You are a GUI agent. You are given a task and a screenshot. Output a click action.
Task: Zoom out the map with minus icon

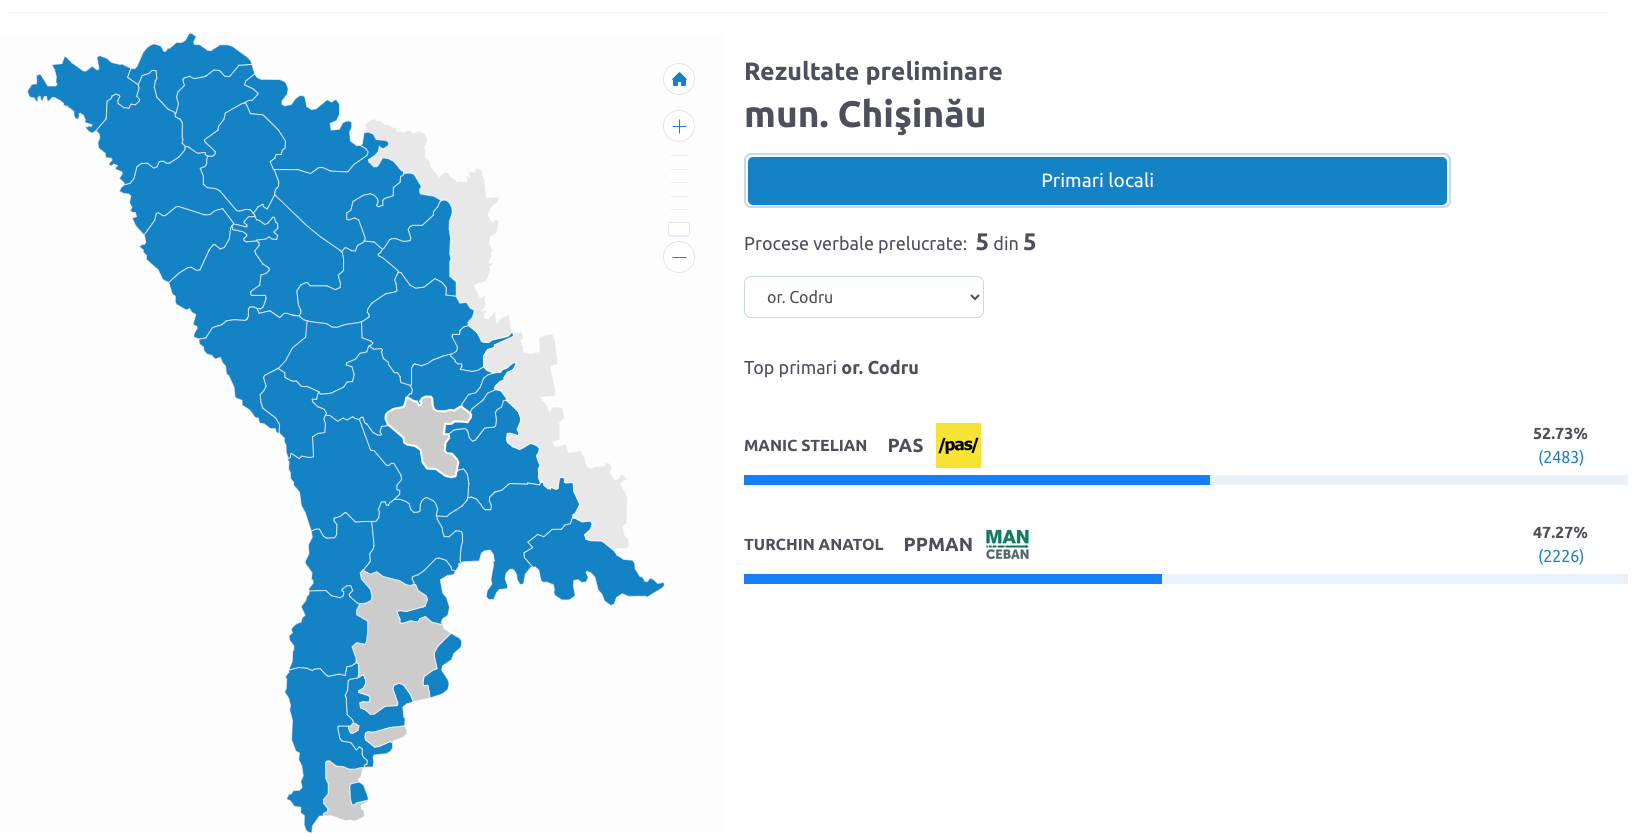pyautogui.click(x=679, y=257)
